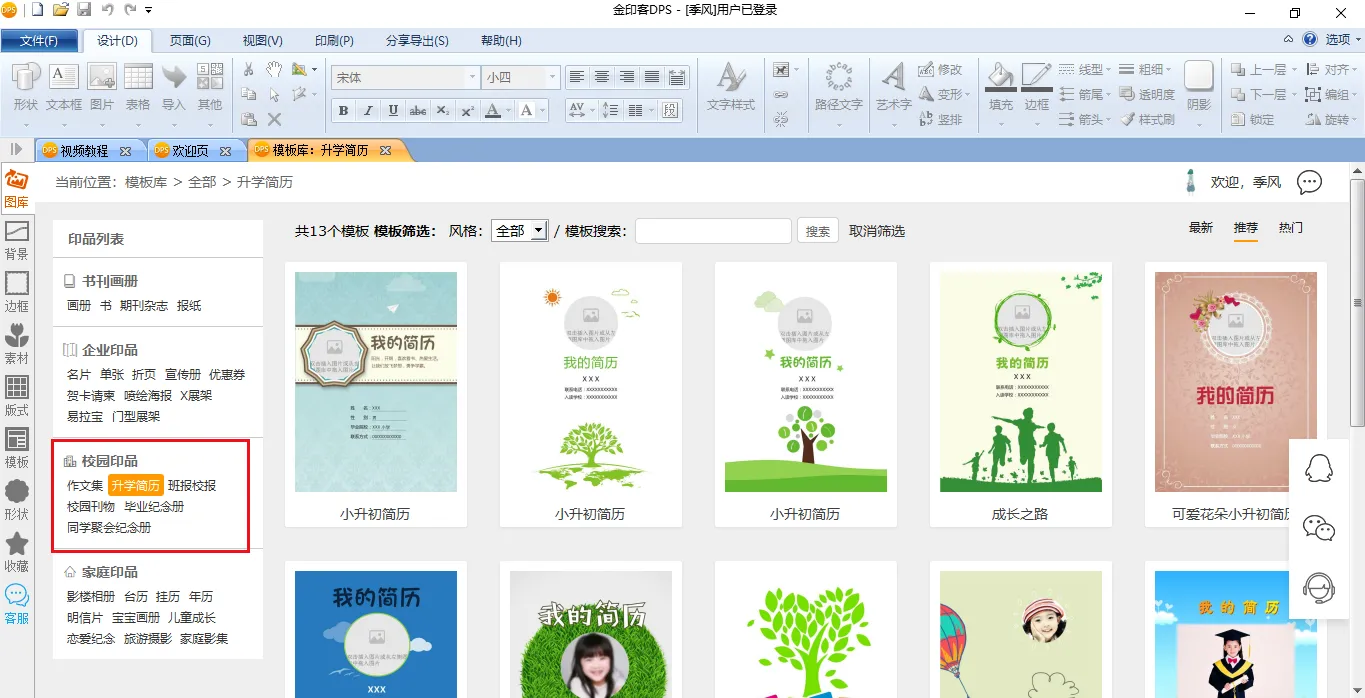
Task: Switch to the 页面(G) ribbon tab
Action: [x=190, y=41]
